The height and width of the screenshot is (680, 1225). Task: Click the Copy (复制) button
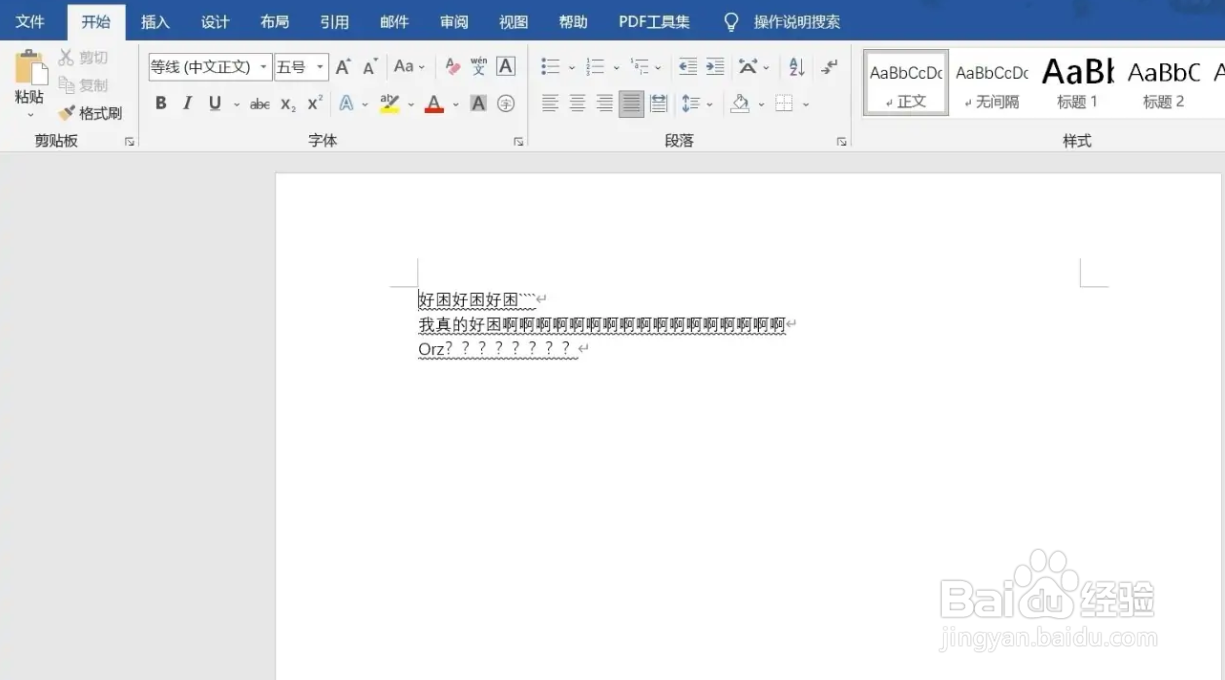(x=84, y=85)
